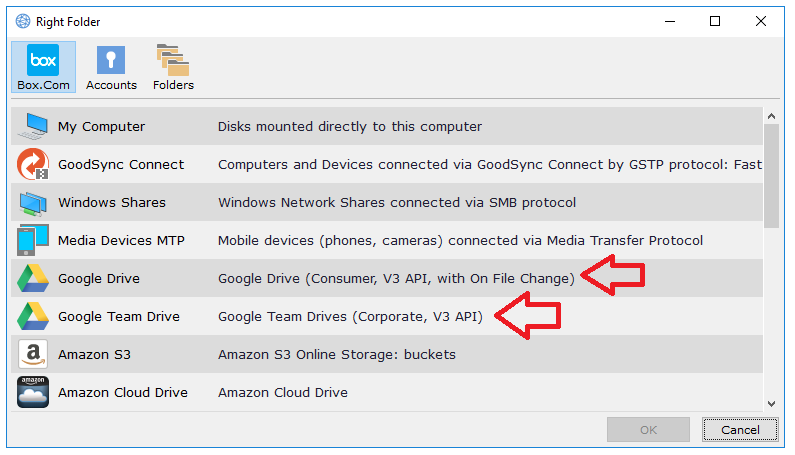This screenshot has width=795, height=455.
Task: Click the Media Devices MTP icon
Action: click(x=33, y=241)
